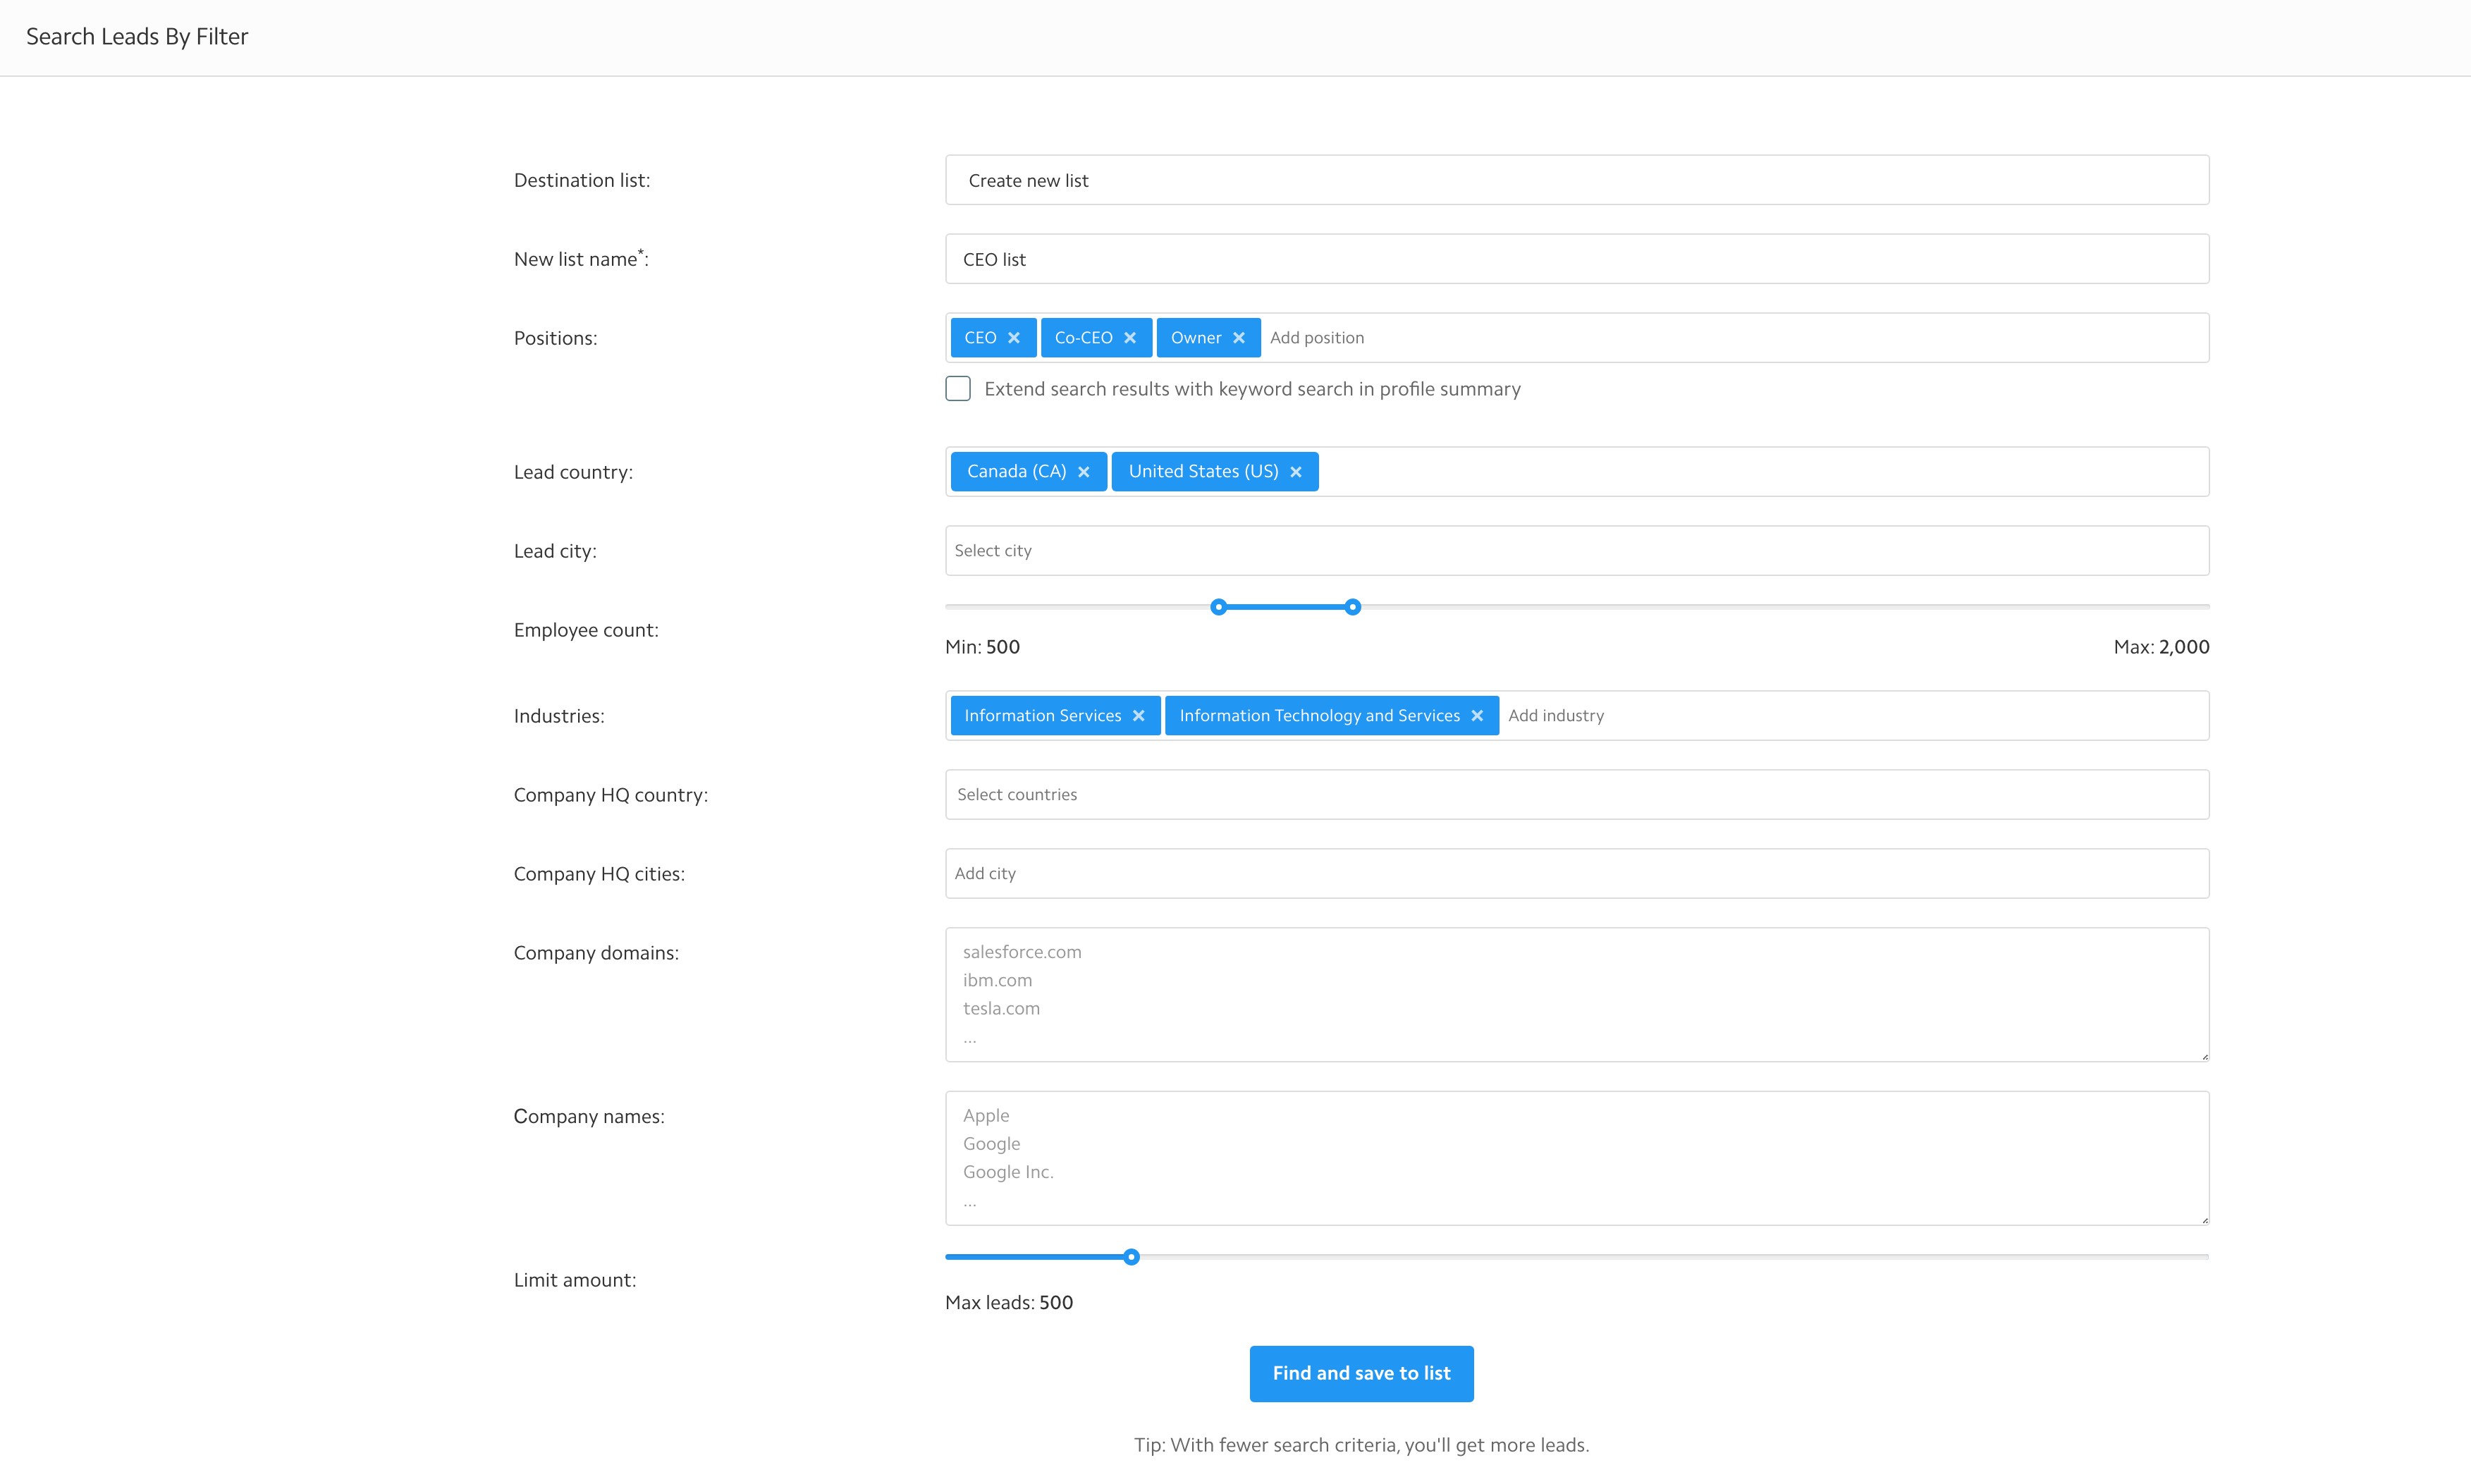Click Find and save to list button
The image size is (2471, 1484).
(1361, 1374)
